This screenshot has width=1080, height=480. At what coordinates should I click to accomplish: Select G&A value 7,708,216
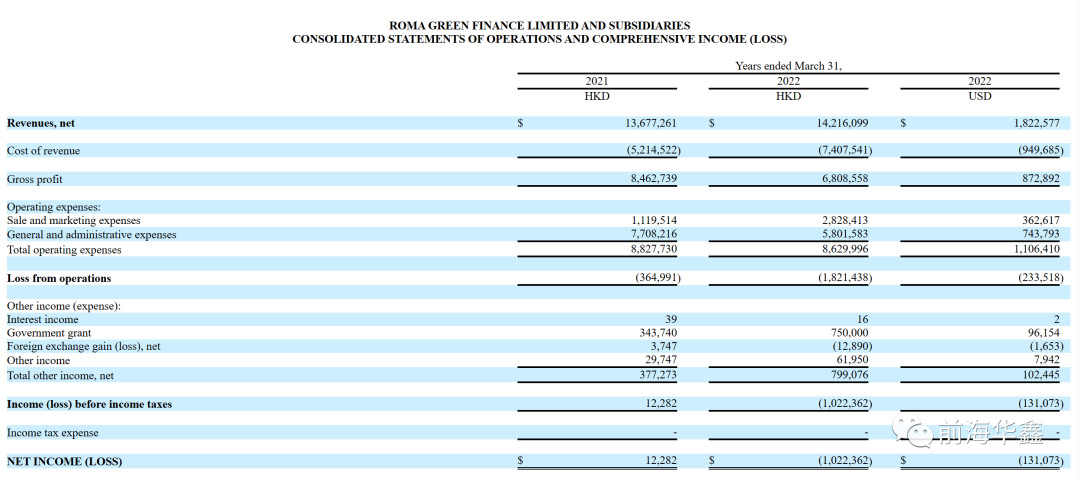point(654,235)
